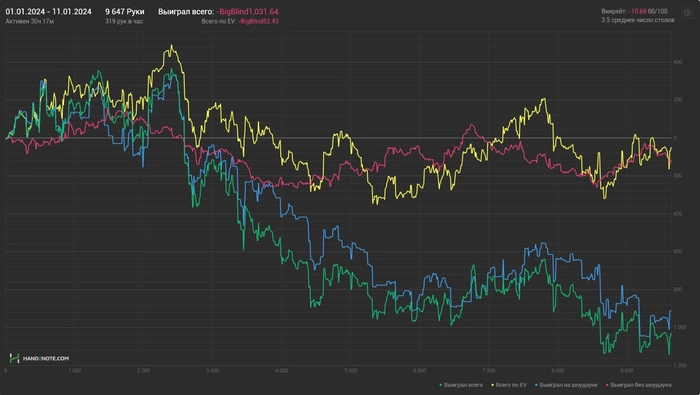
Task: Toggle the Выиграл без шоудауна legend label
Action: [641, 385]
